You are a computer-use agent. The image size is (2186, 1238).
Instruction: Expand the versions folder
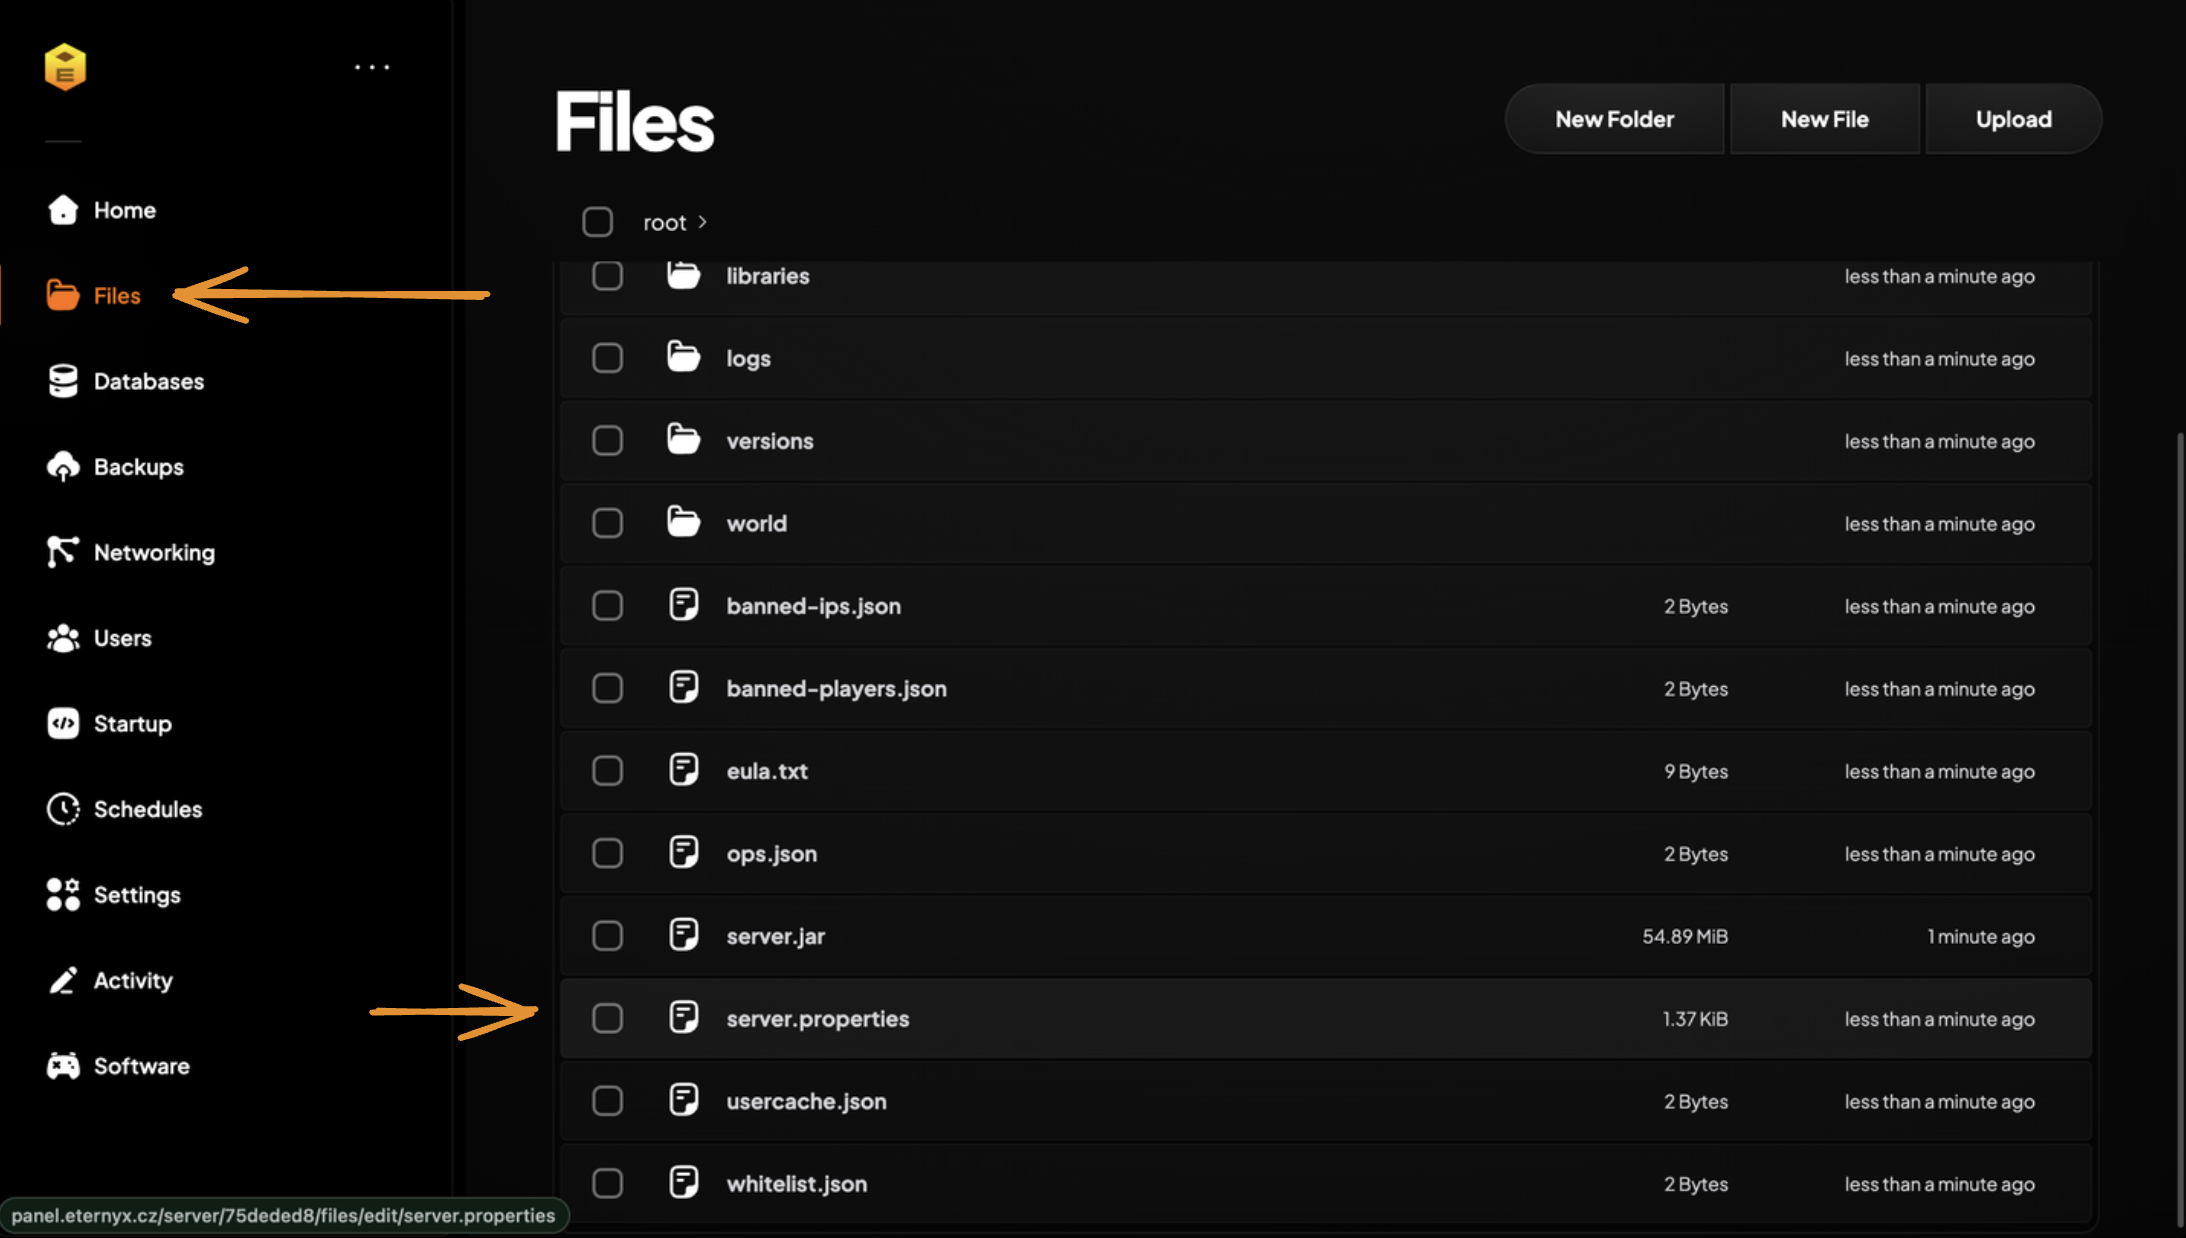(769, 441)
